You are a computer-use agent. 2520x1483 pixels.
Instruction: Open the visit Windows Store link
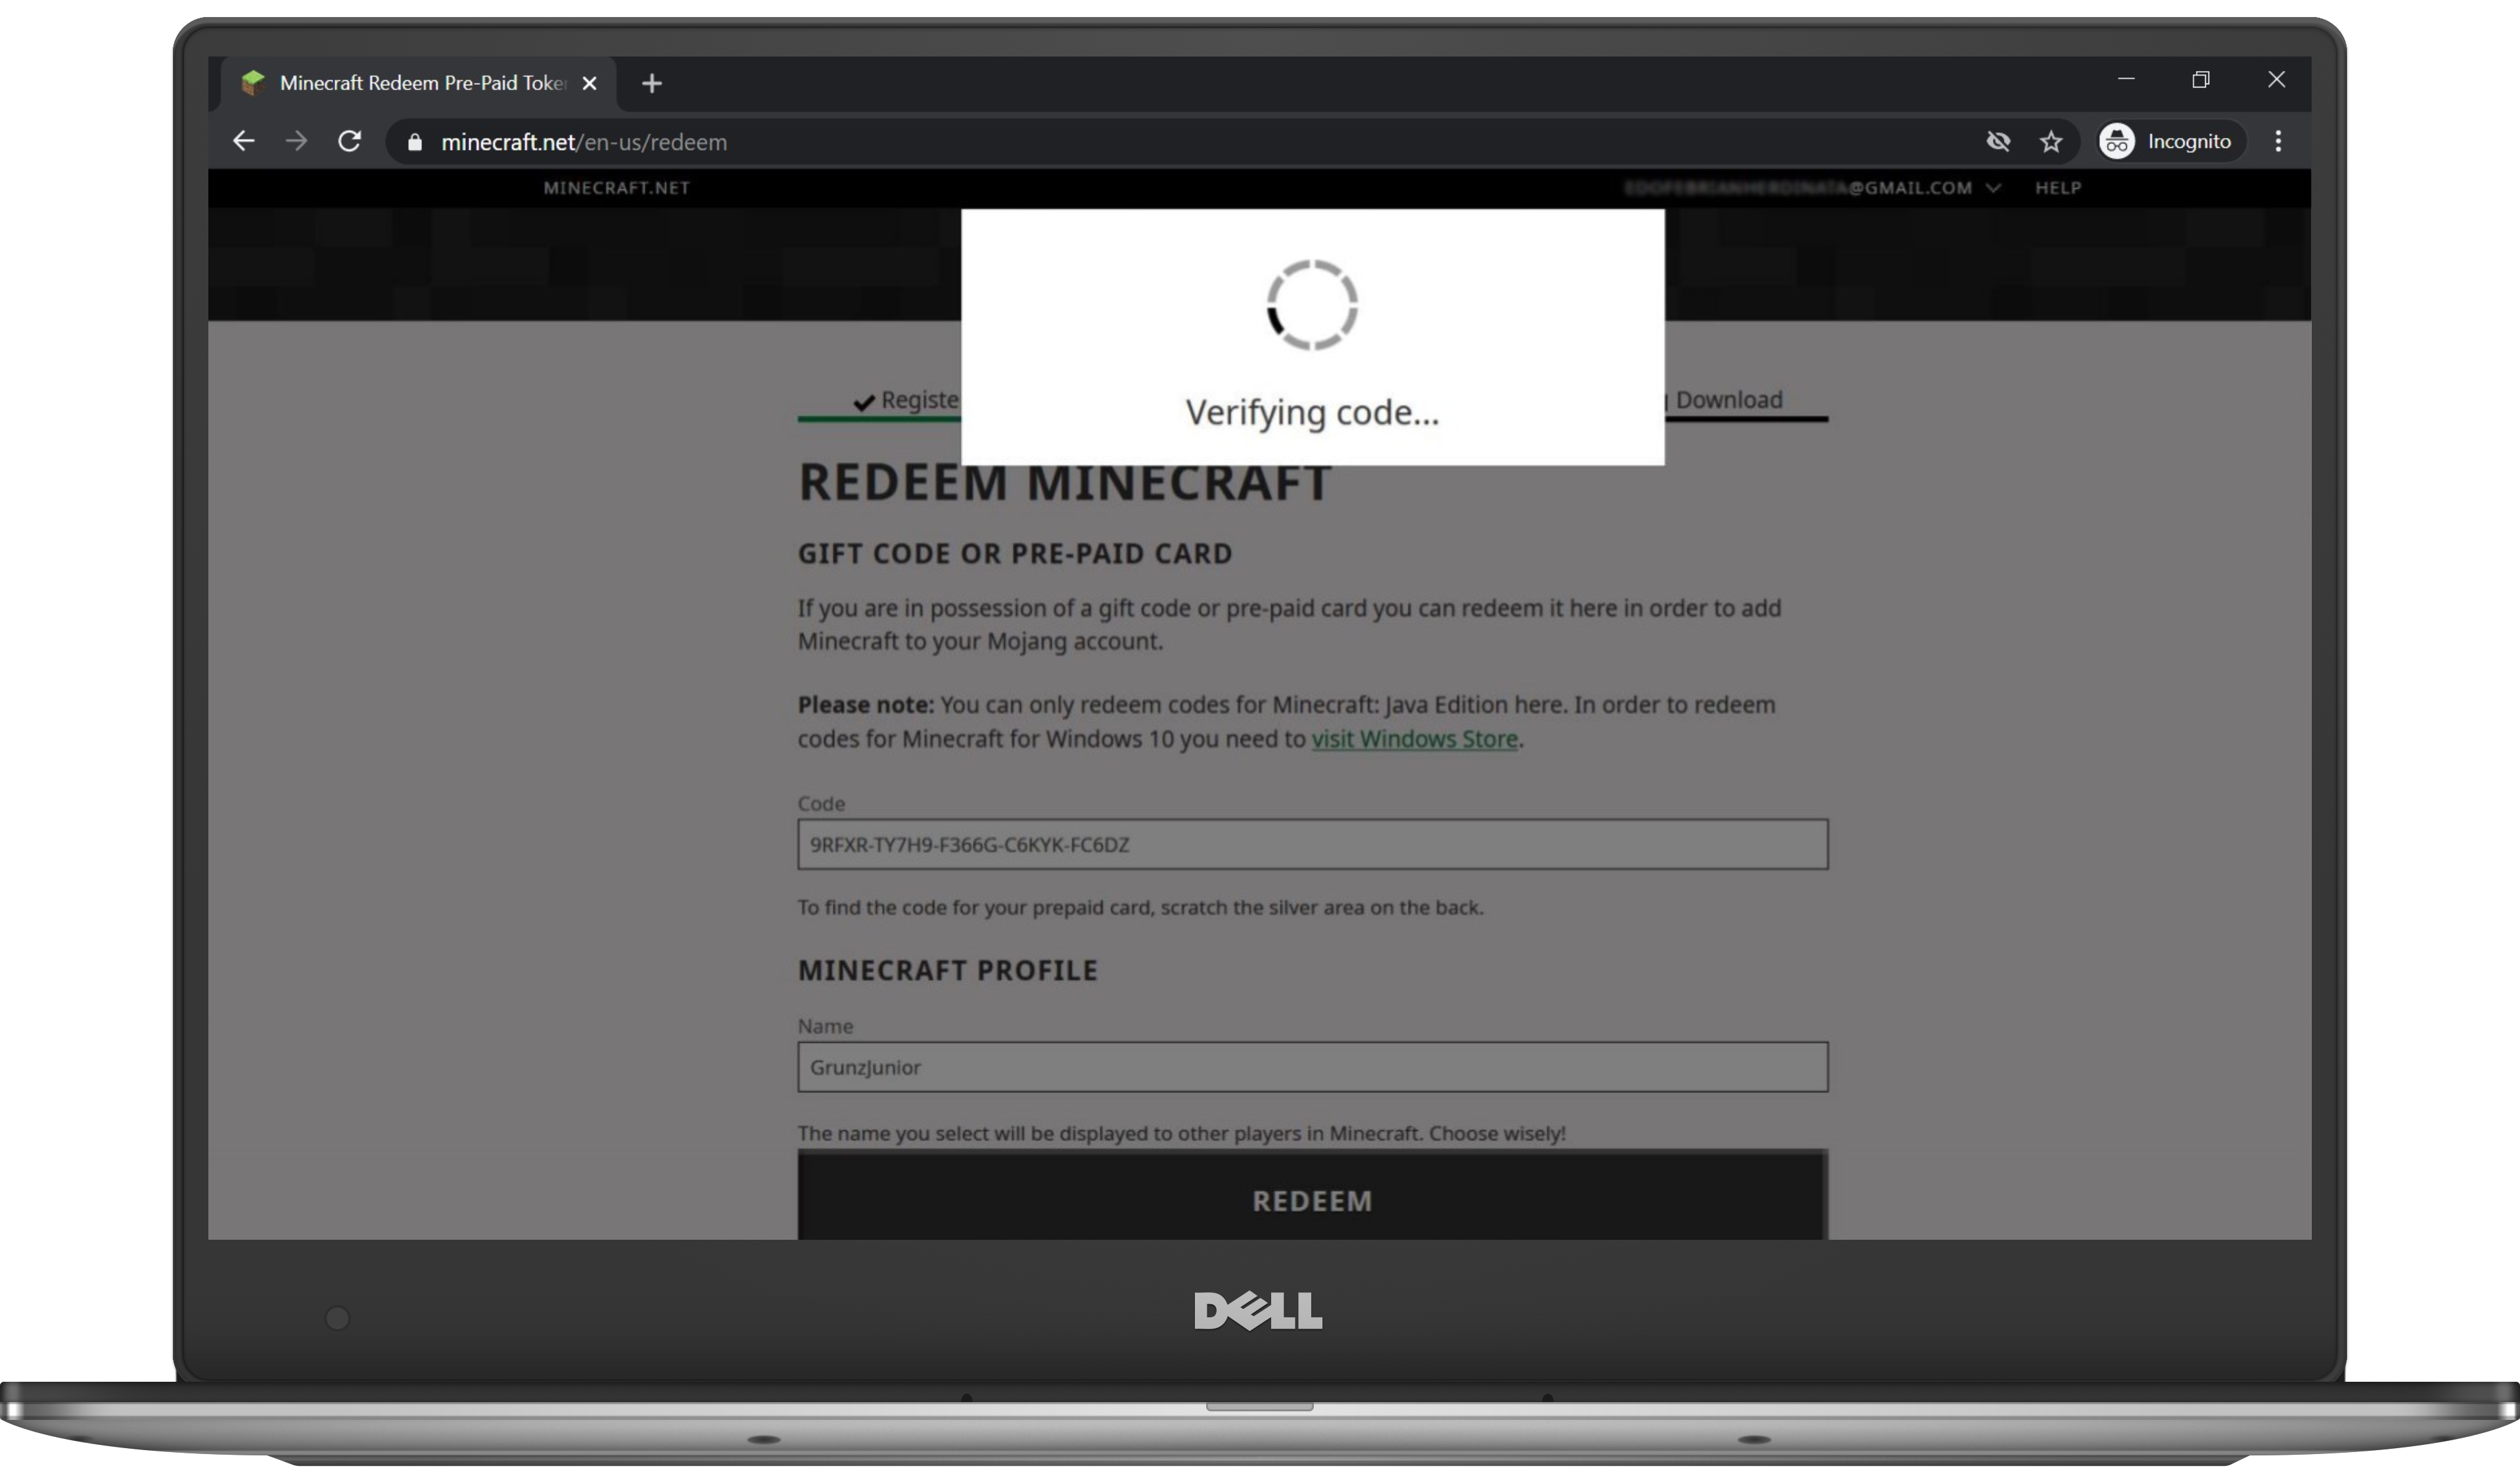1415,739
